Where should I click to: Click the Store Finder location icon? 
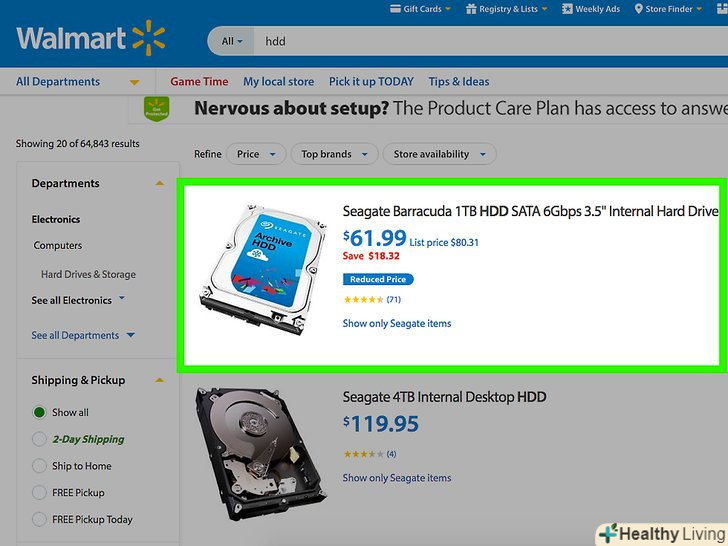(x=637, y=9)
